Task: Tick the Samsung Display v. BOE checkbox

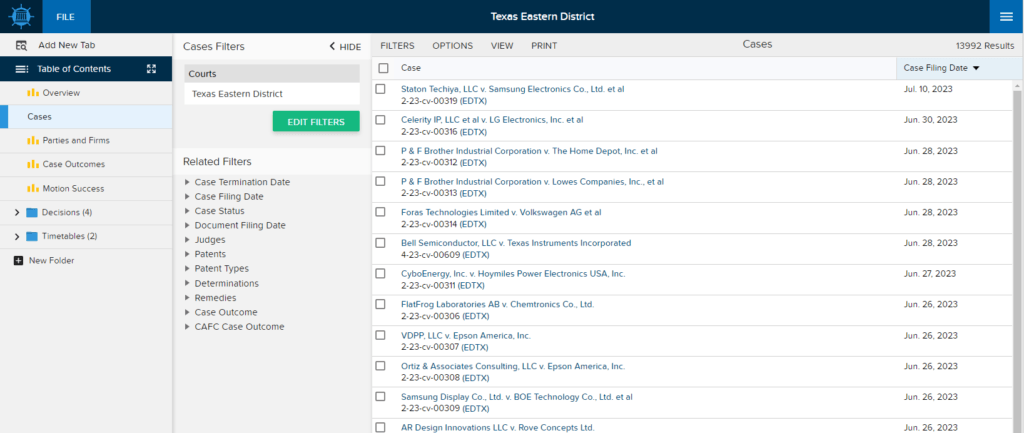Action: (x=381, y=396)
